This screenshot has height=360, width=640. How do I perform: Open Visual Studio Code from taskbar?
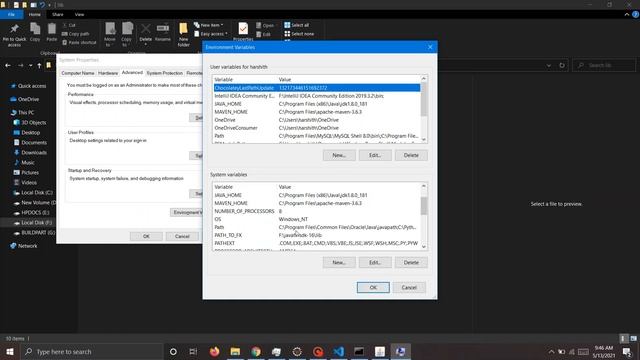click(338, 351)
